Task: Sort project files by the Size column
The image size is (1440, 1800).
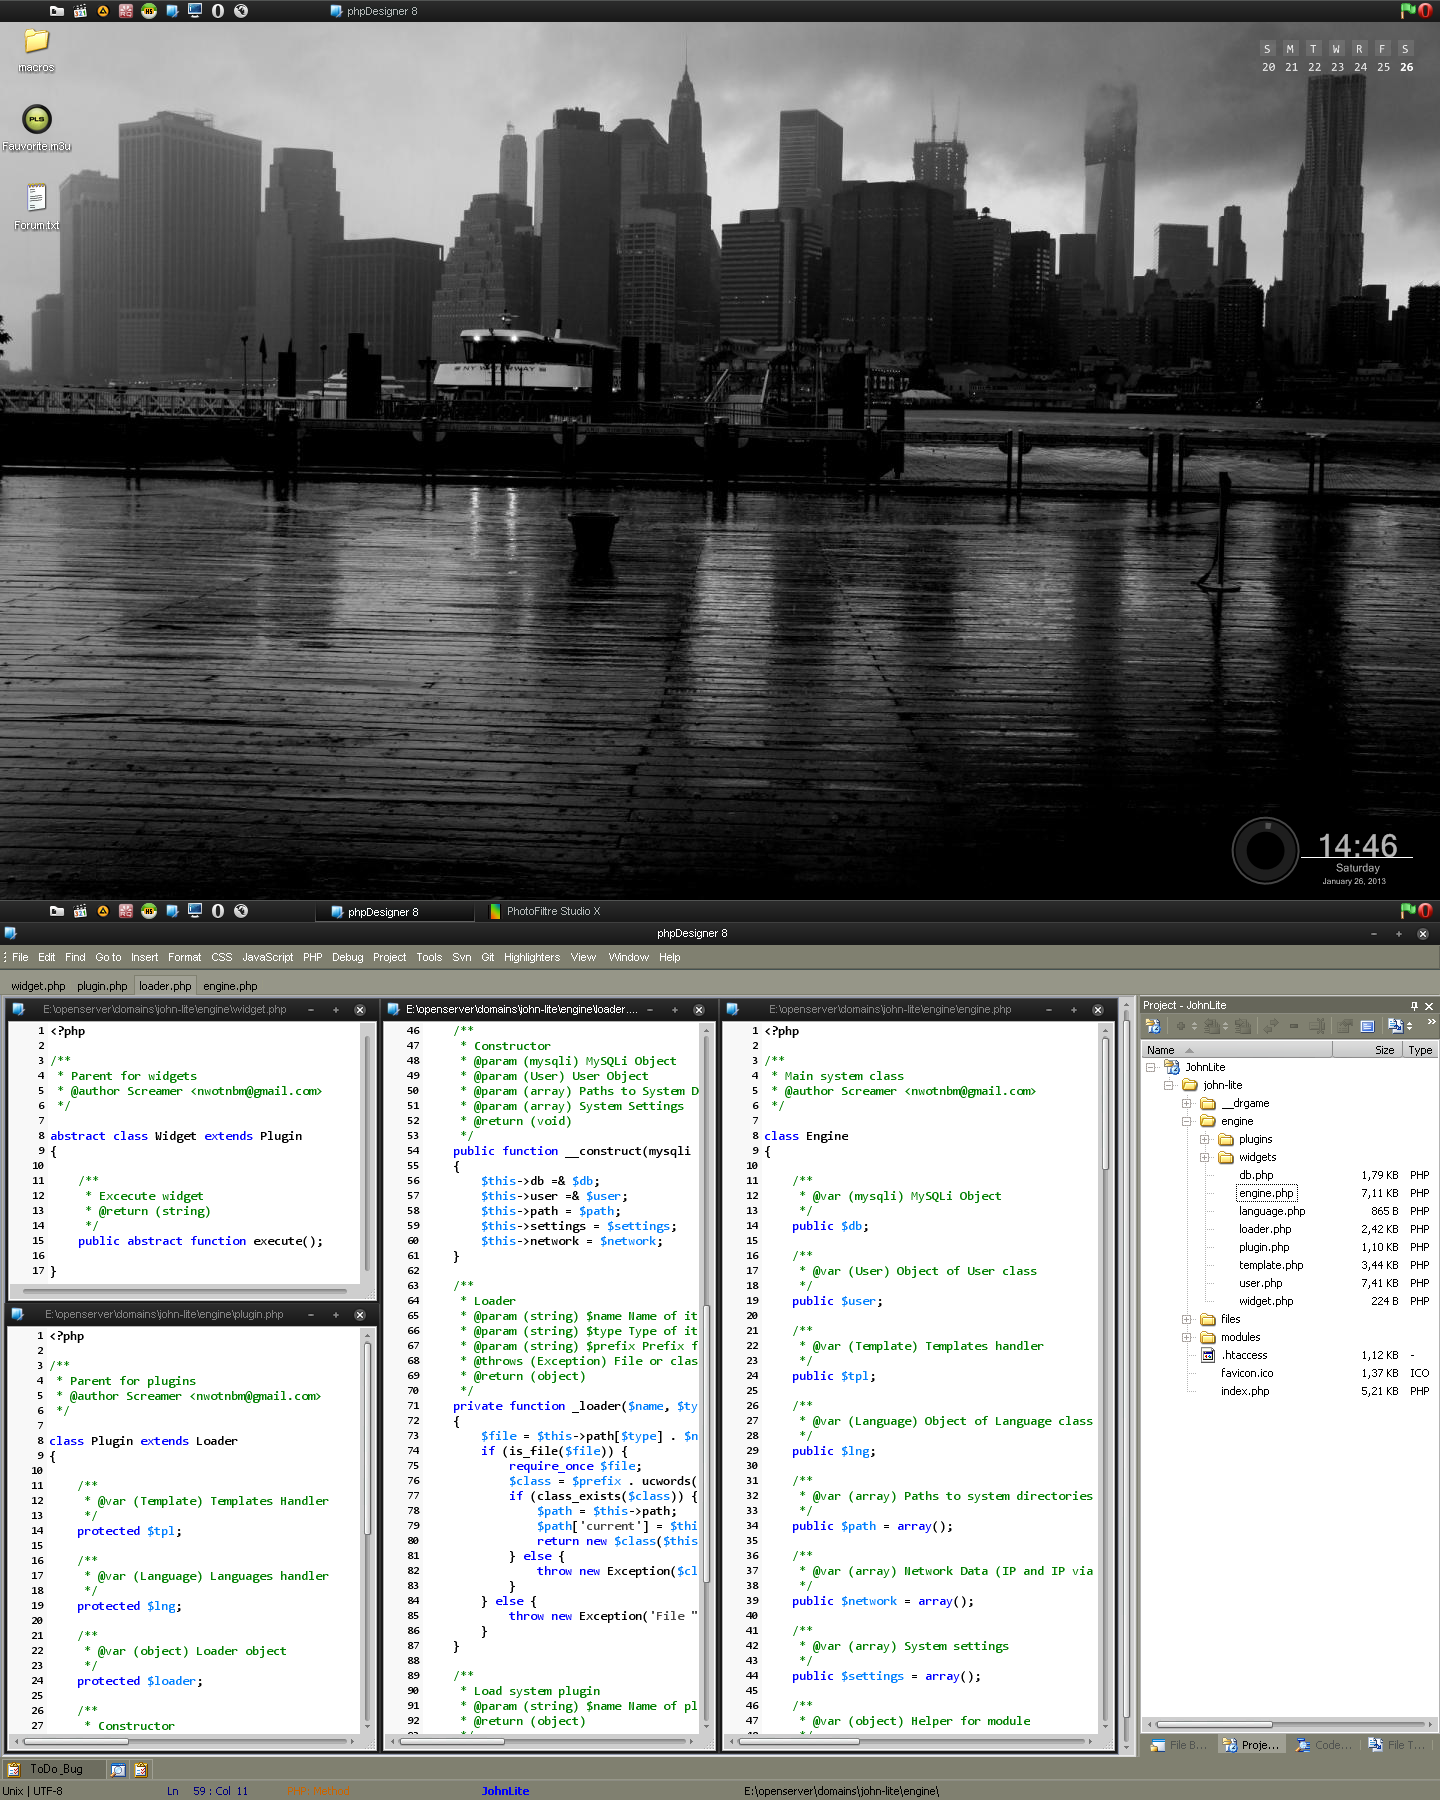Action: (1384, 1050)
